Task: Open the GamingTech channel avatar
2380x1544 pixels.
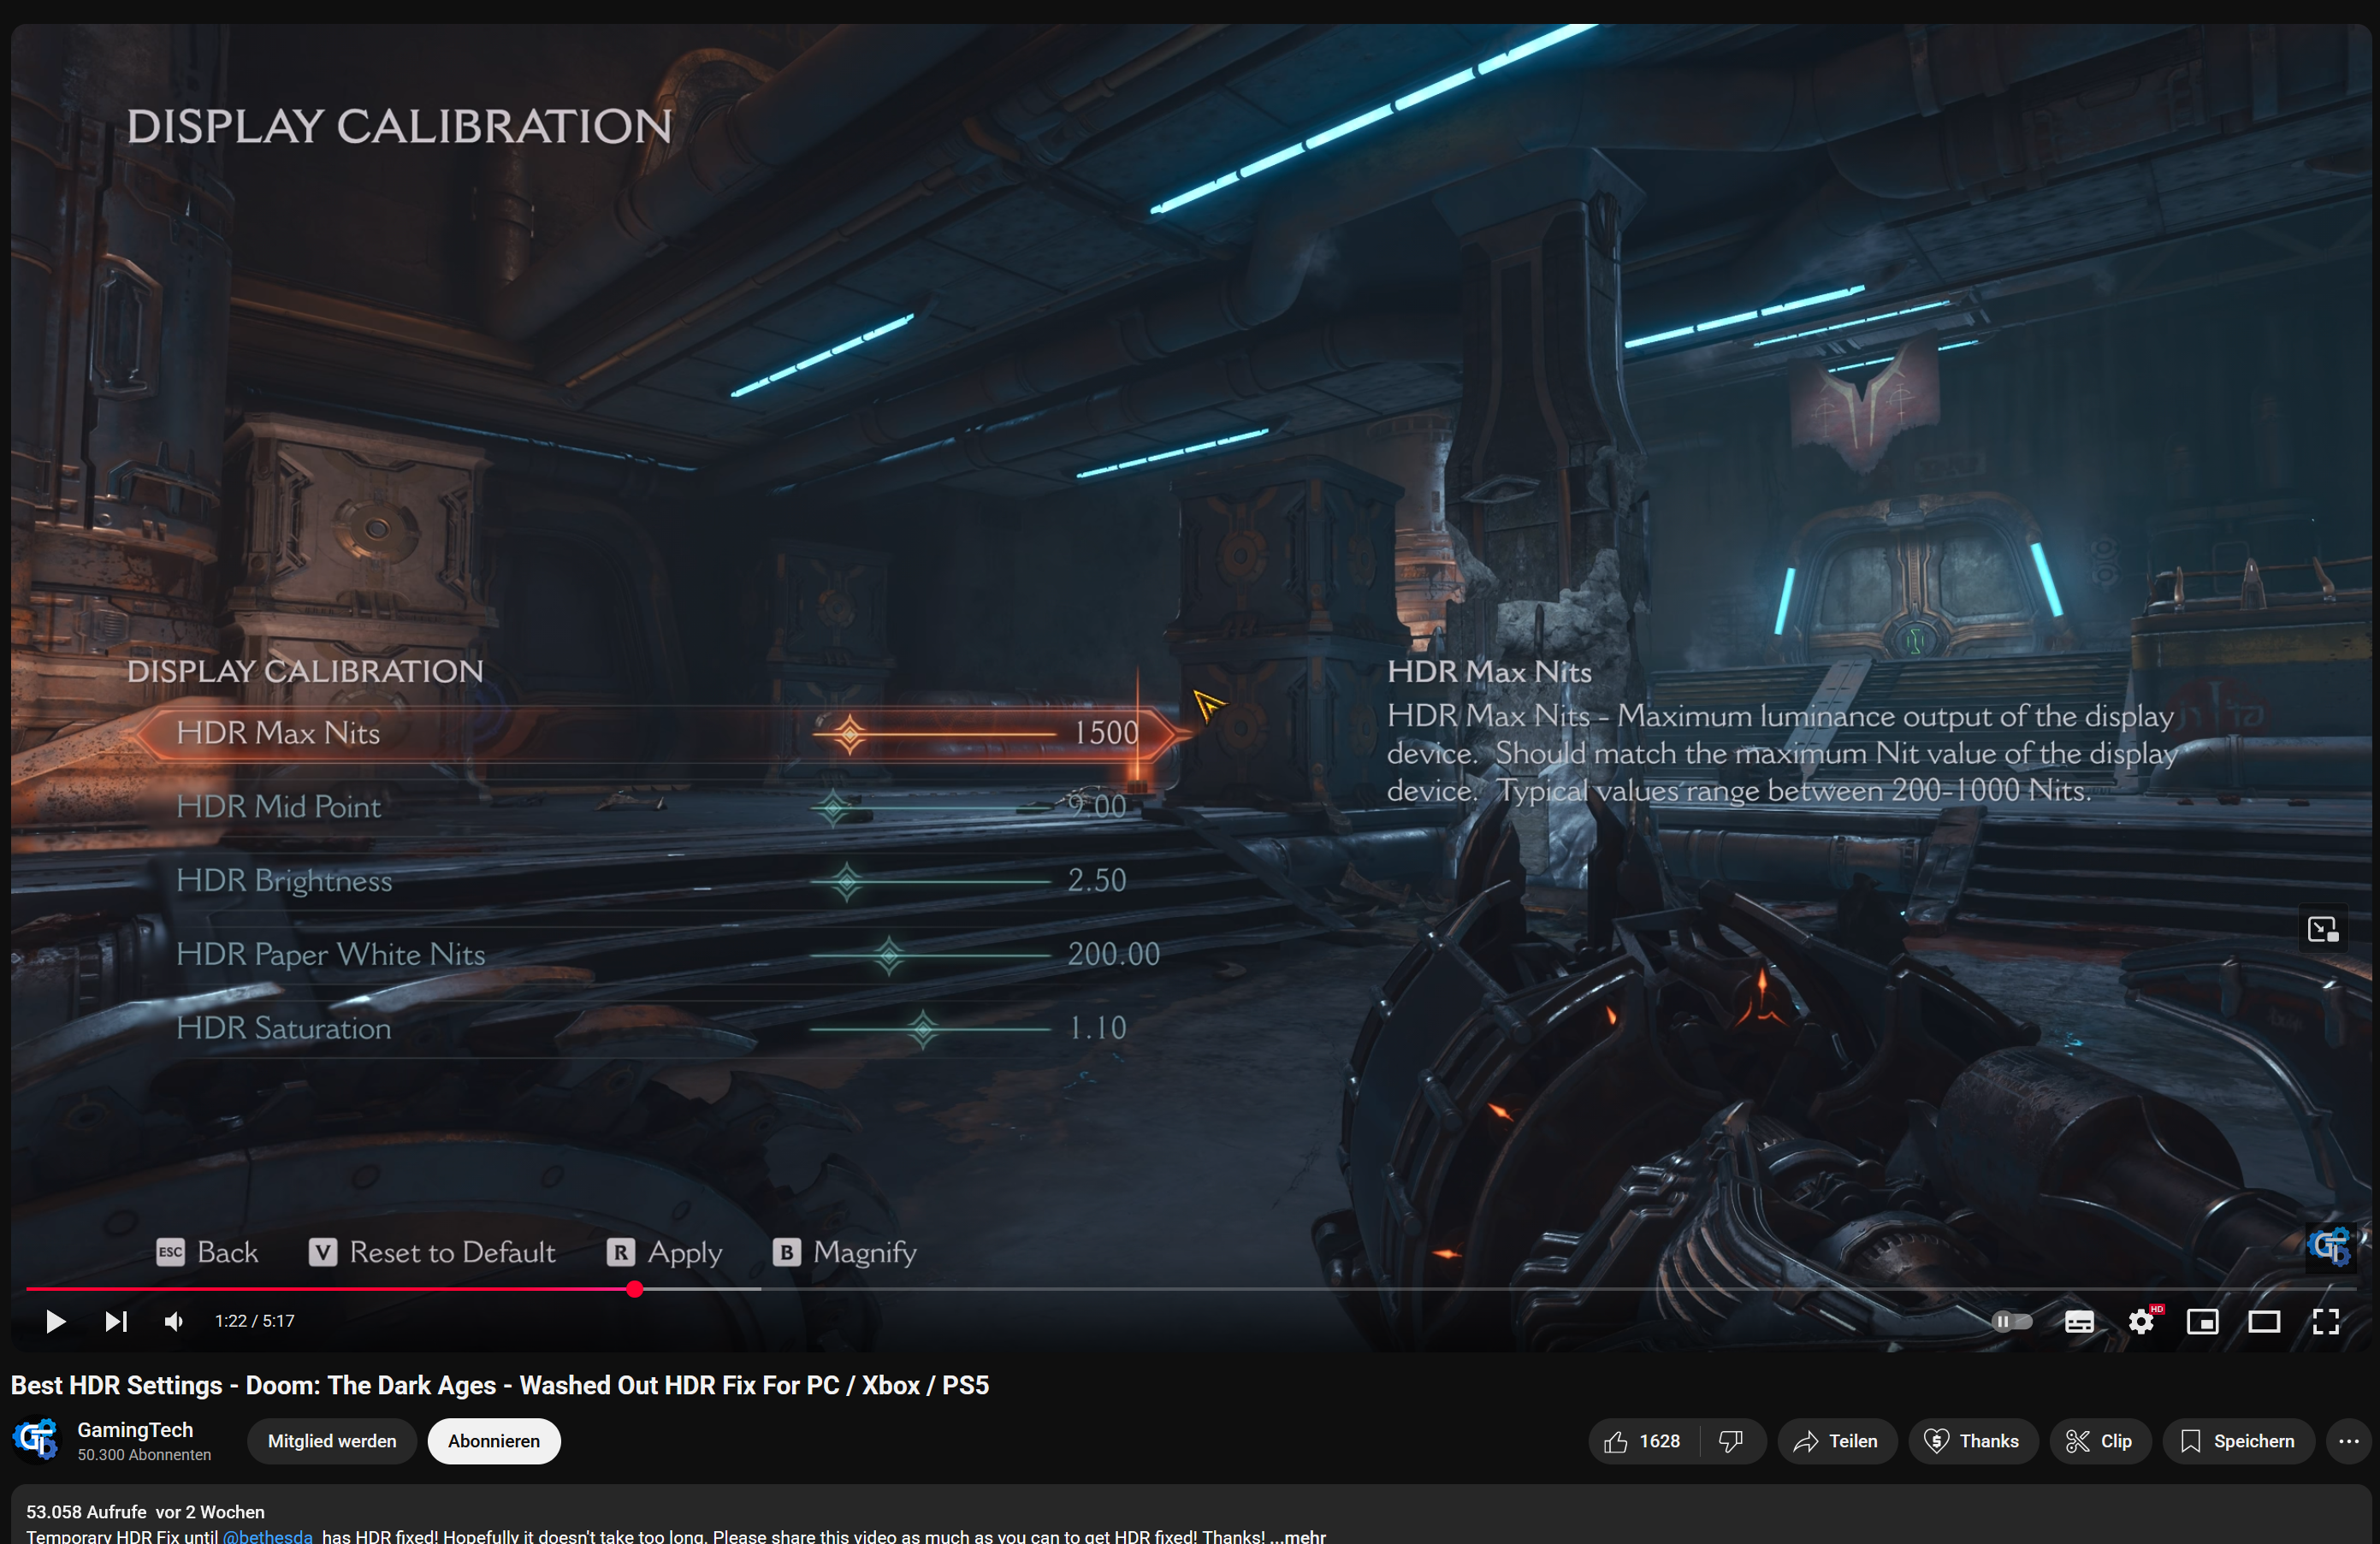Action: (35, 1441)
